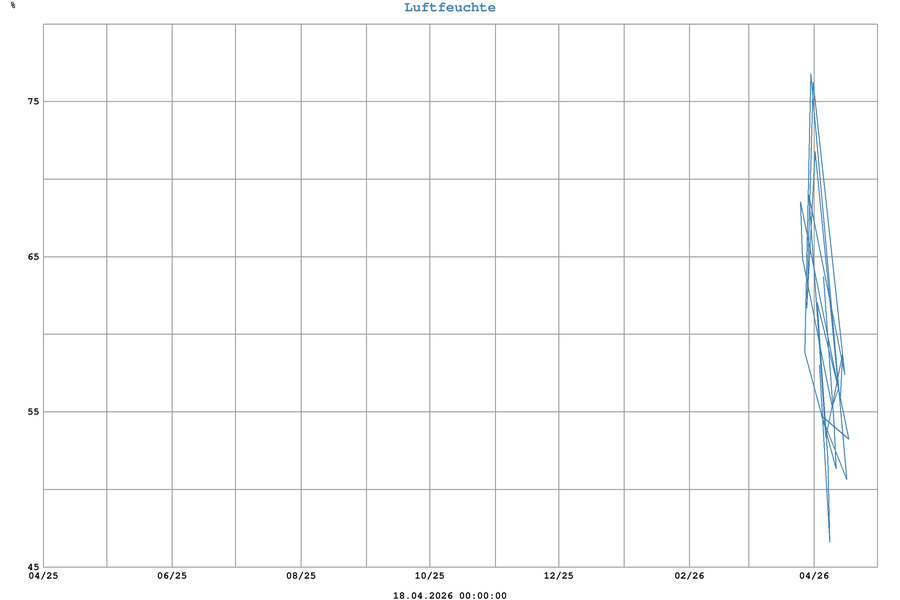Click the 10/25 x-axis label

coord(430,576)
